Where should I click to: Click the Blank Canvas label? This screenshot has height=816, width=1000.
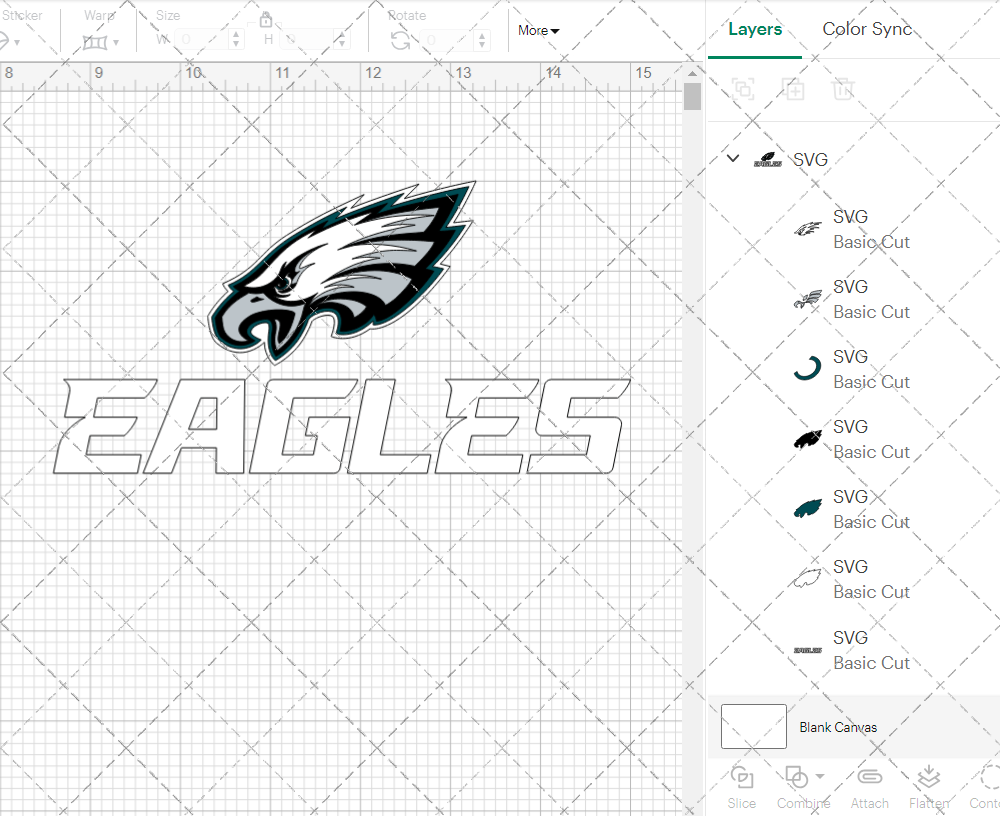(838, 727)
